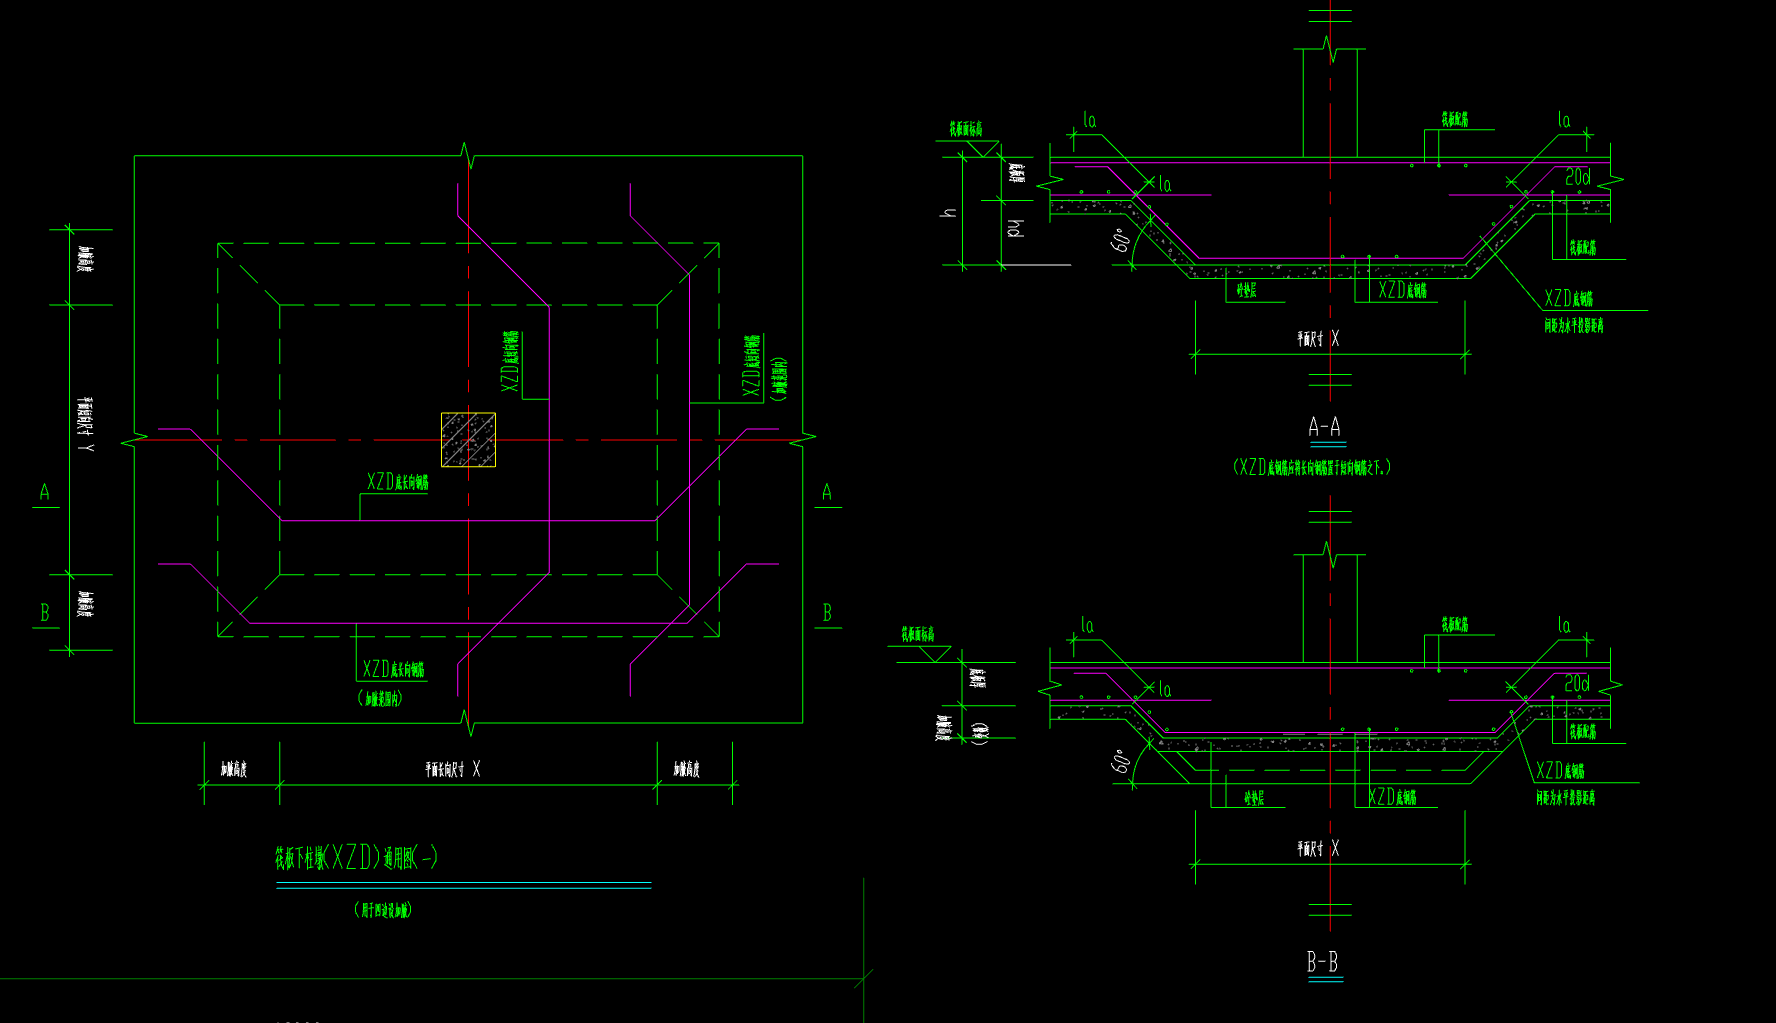1776x1023 pixels.
Task: Click the 'A-A' section title
Action: coord(1325,427)
